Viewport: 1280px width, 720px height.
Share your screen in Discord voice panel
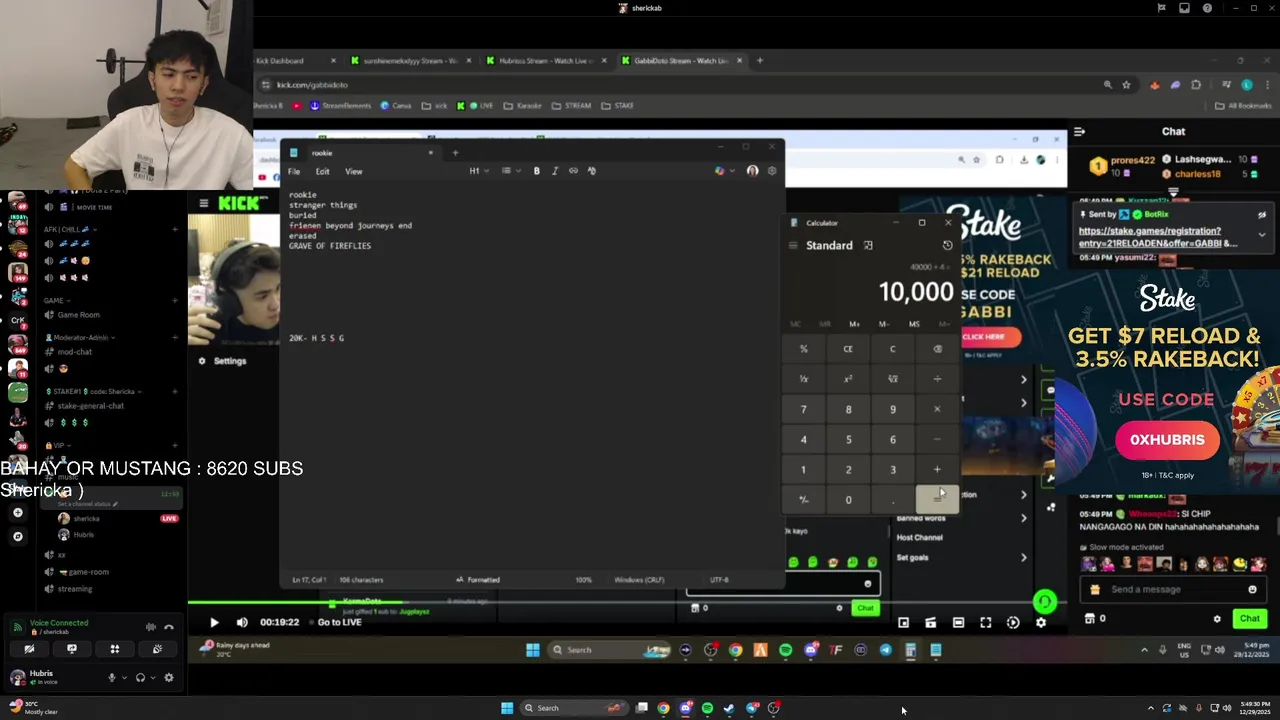tap(71, 649)
